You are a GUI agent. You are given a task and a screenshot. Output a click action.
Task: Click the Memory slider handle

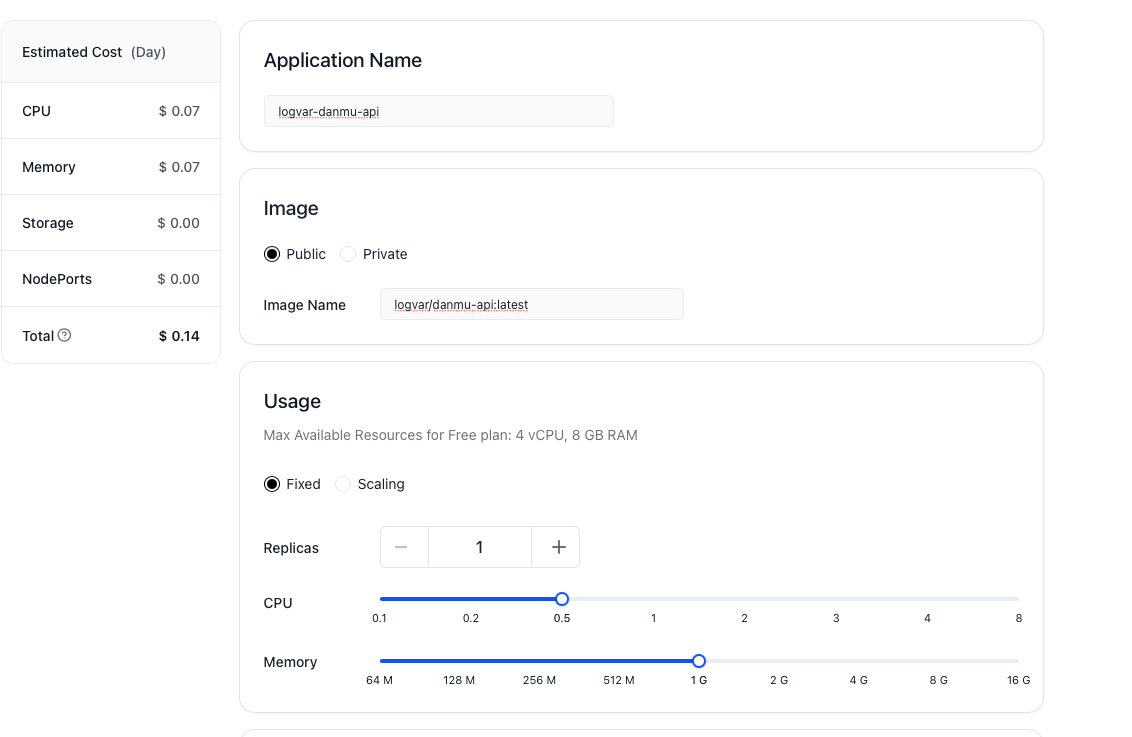pos(699,661)
